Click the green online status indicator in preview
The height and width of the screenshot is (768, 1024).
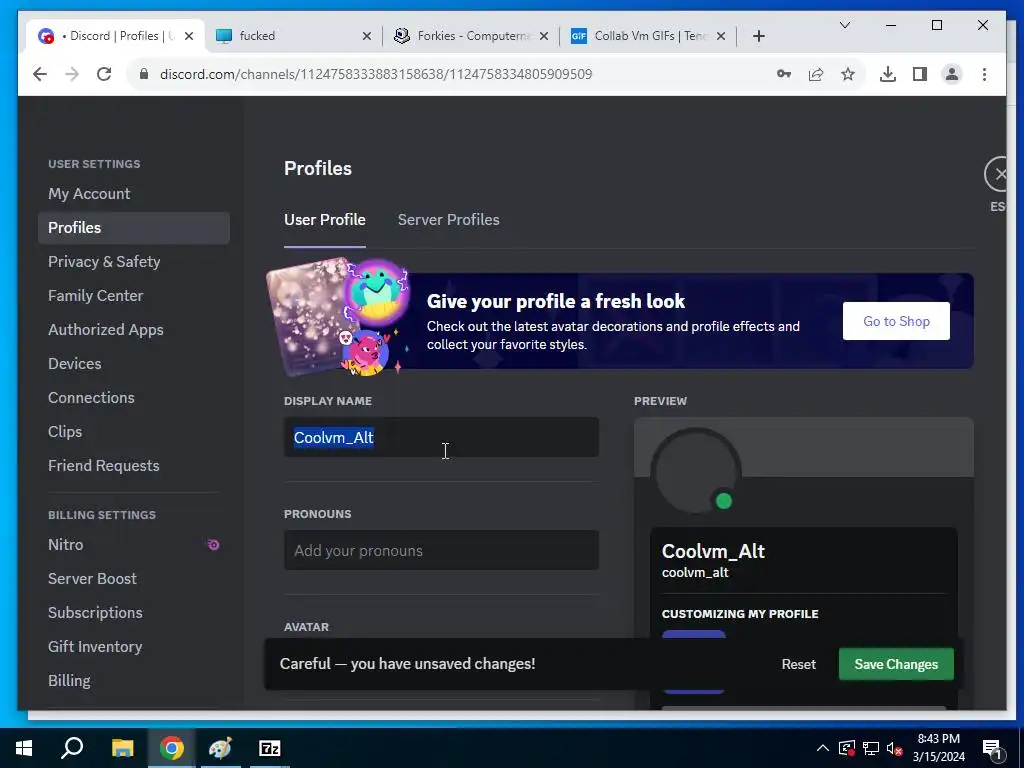(724, 501)
